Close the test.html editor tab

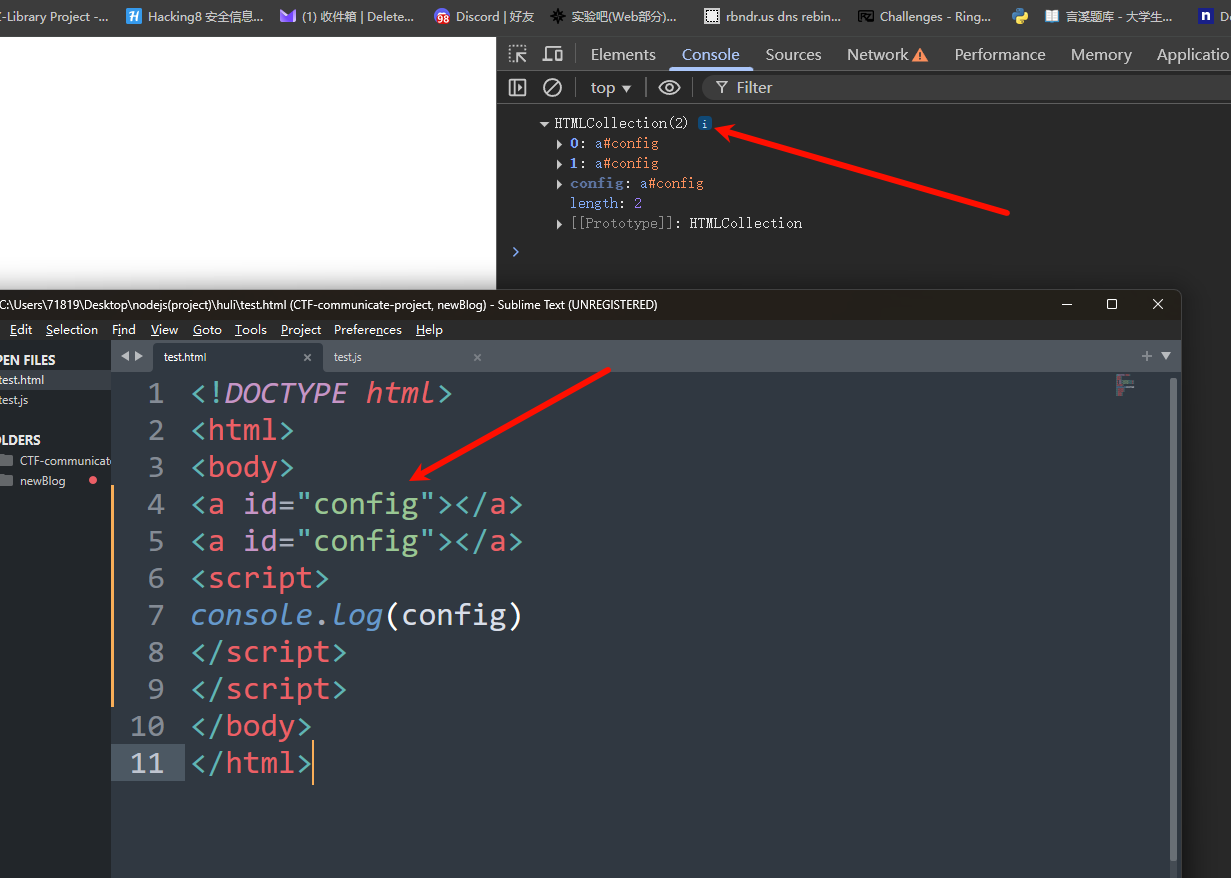[307, 357]
